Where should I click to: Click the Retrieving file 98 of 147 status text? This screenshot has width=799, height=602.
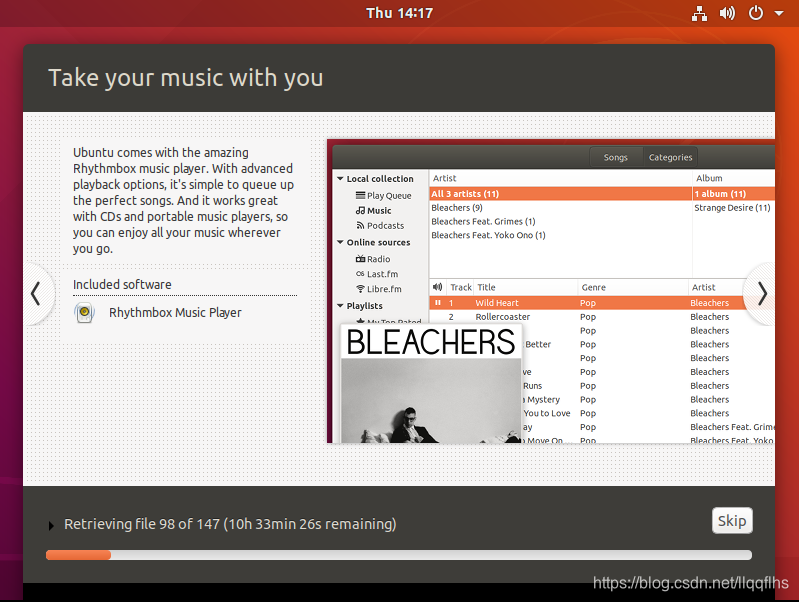coord(230,524)
